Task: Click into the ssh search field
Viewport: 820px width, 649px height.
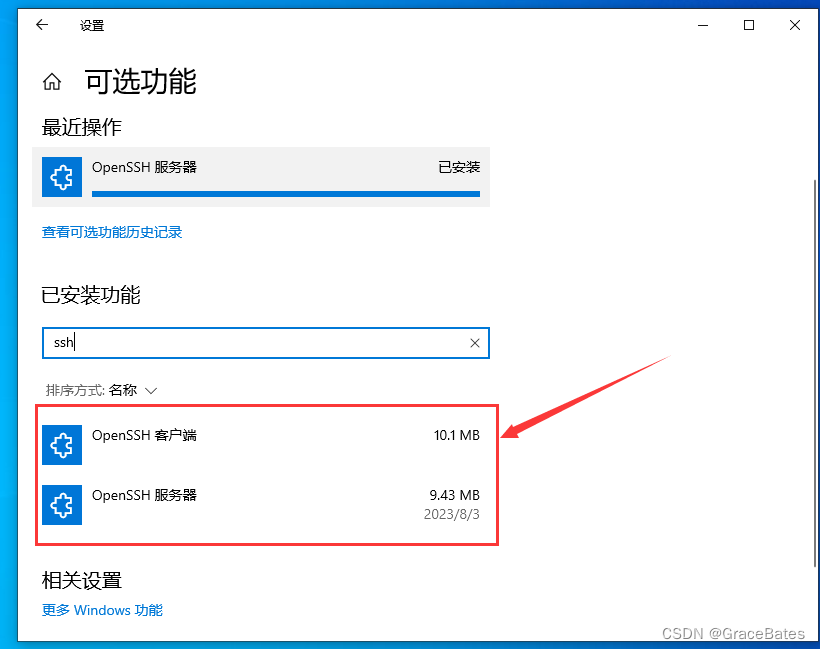Action: (266, 343)
